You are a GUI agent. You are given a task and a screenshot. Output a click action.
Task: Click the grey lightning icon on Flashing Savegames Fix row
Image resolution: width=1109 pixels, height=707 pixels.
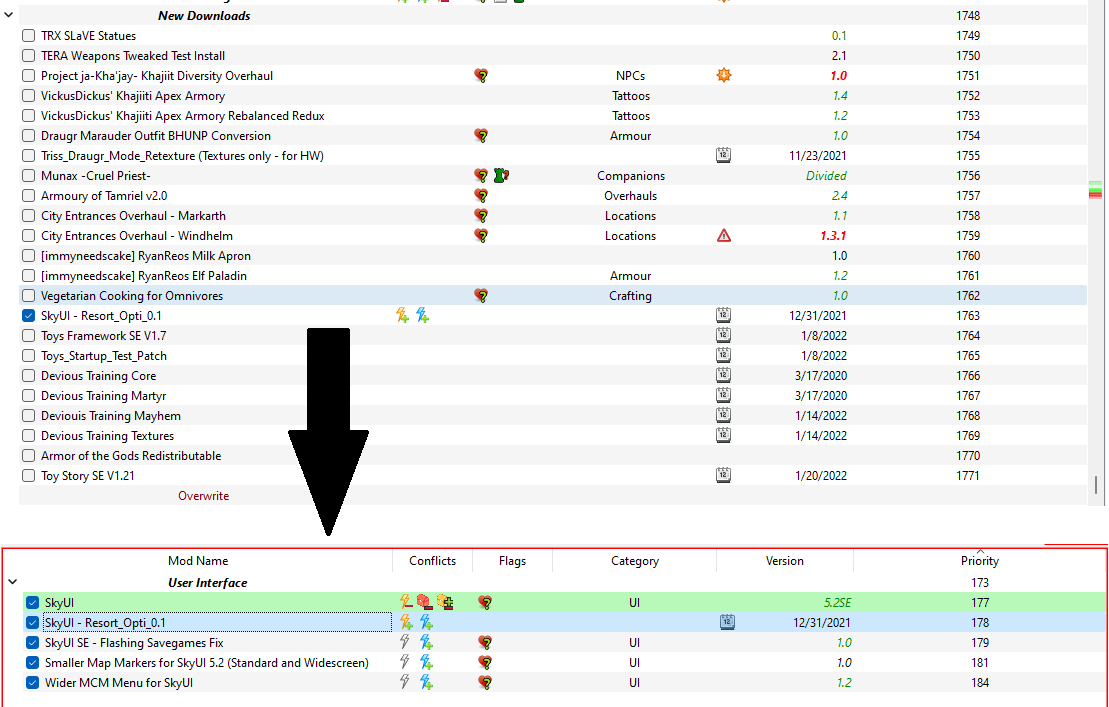[405, 642]
